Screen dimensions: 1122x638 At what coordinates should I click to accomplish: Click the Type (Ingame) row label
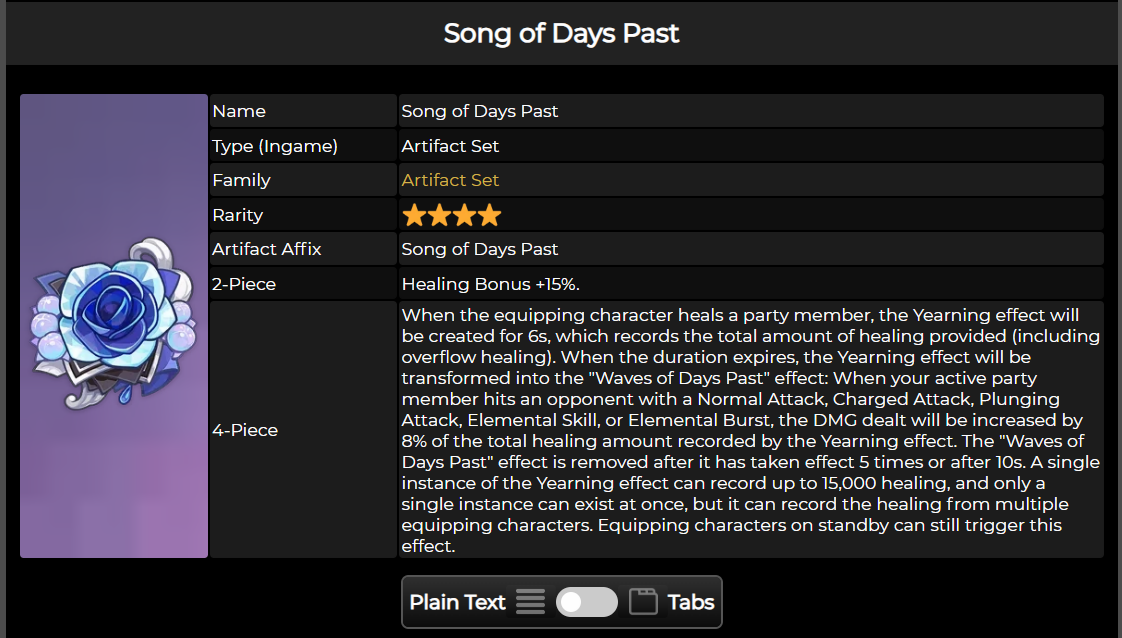(275, 147)
